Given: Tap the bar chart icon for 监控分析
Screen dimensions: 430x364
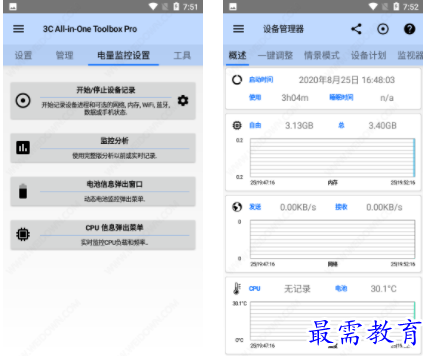Looking at the screenshot, I should 23,148.
